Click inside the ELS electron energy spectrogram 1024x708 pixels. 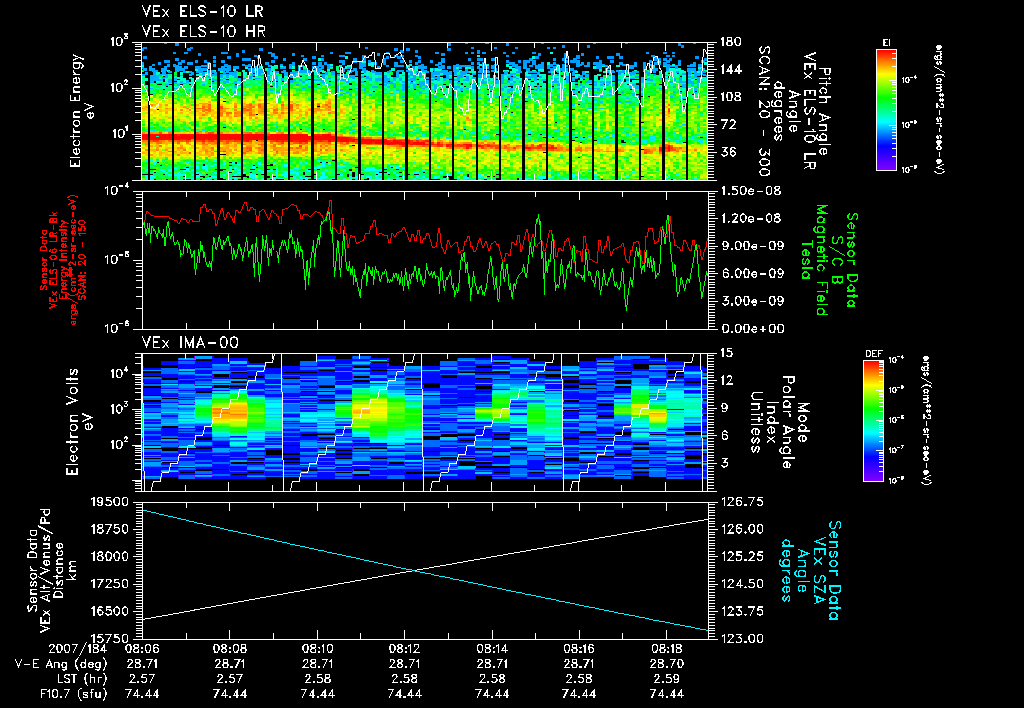[x=425, y=111]
